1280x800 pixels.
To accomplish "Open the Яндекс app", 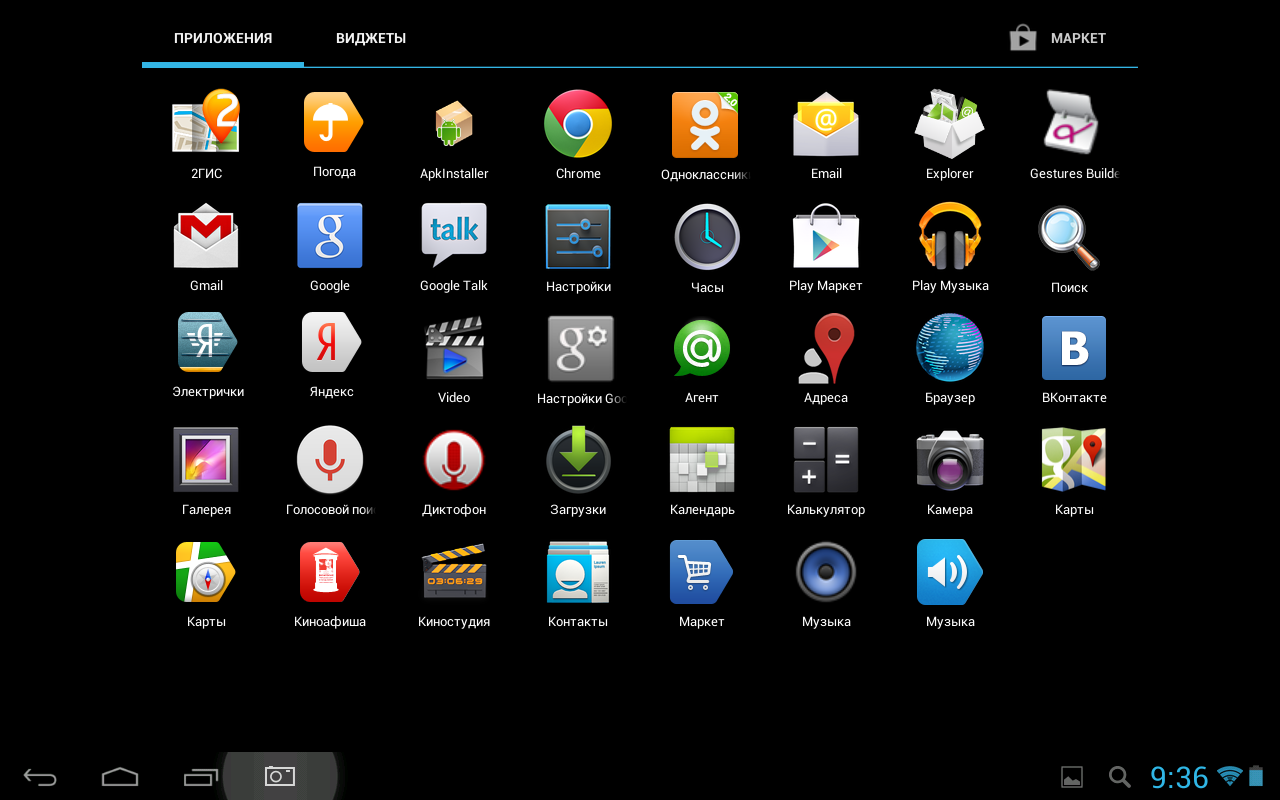I will (332, 342).
